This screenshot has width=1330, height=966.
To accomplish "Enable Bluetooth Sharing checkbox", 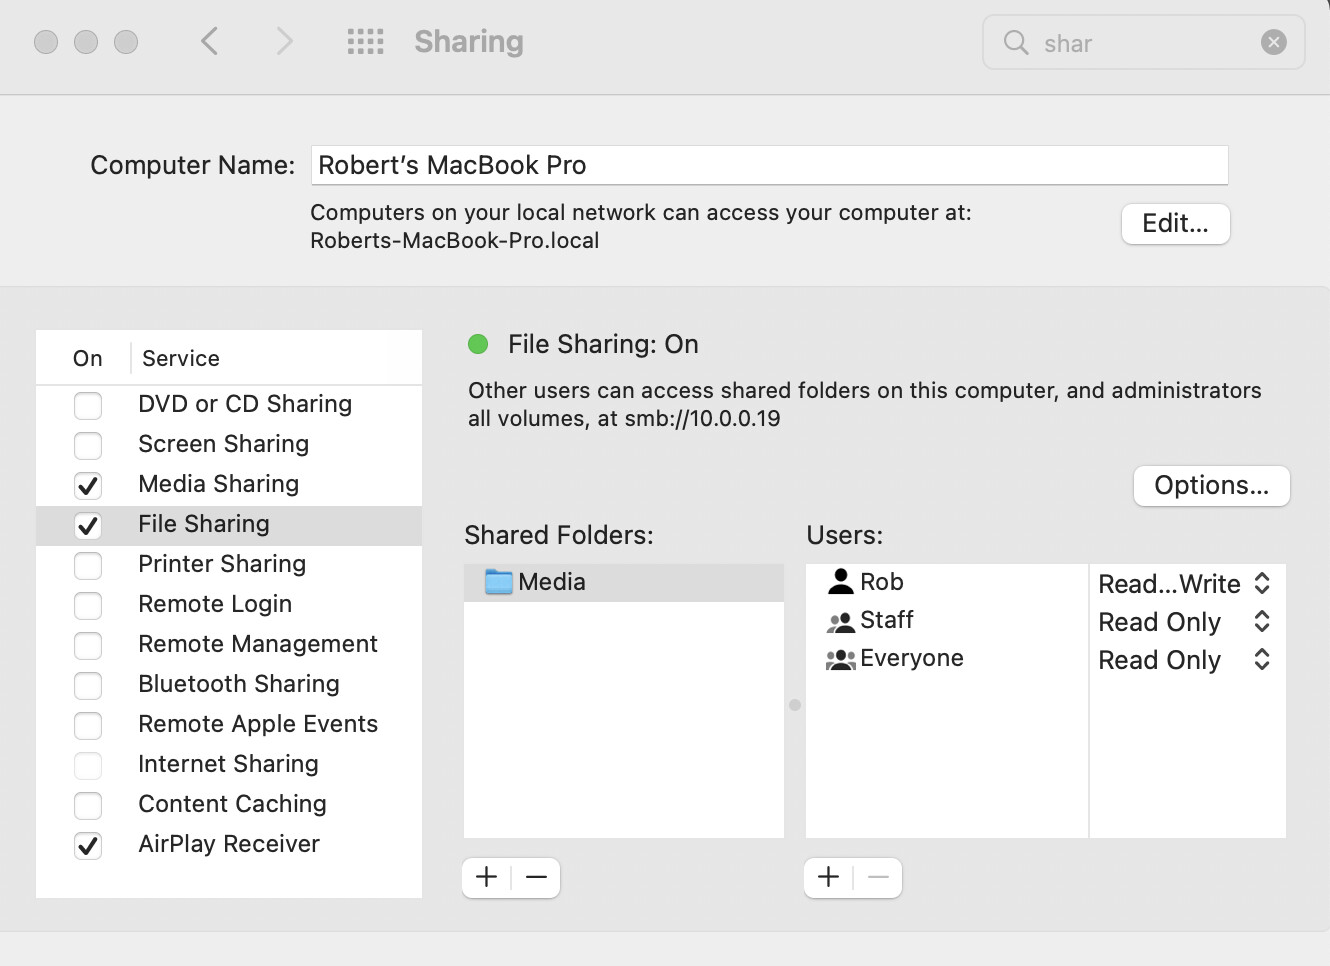I will (88, 685).
